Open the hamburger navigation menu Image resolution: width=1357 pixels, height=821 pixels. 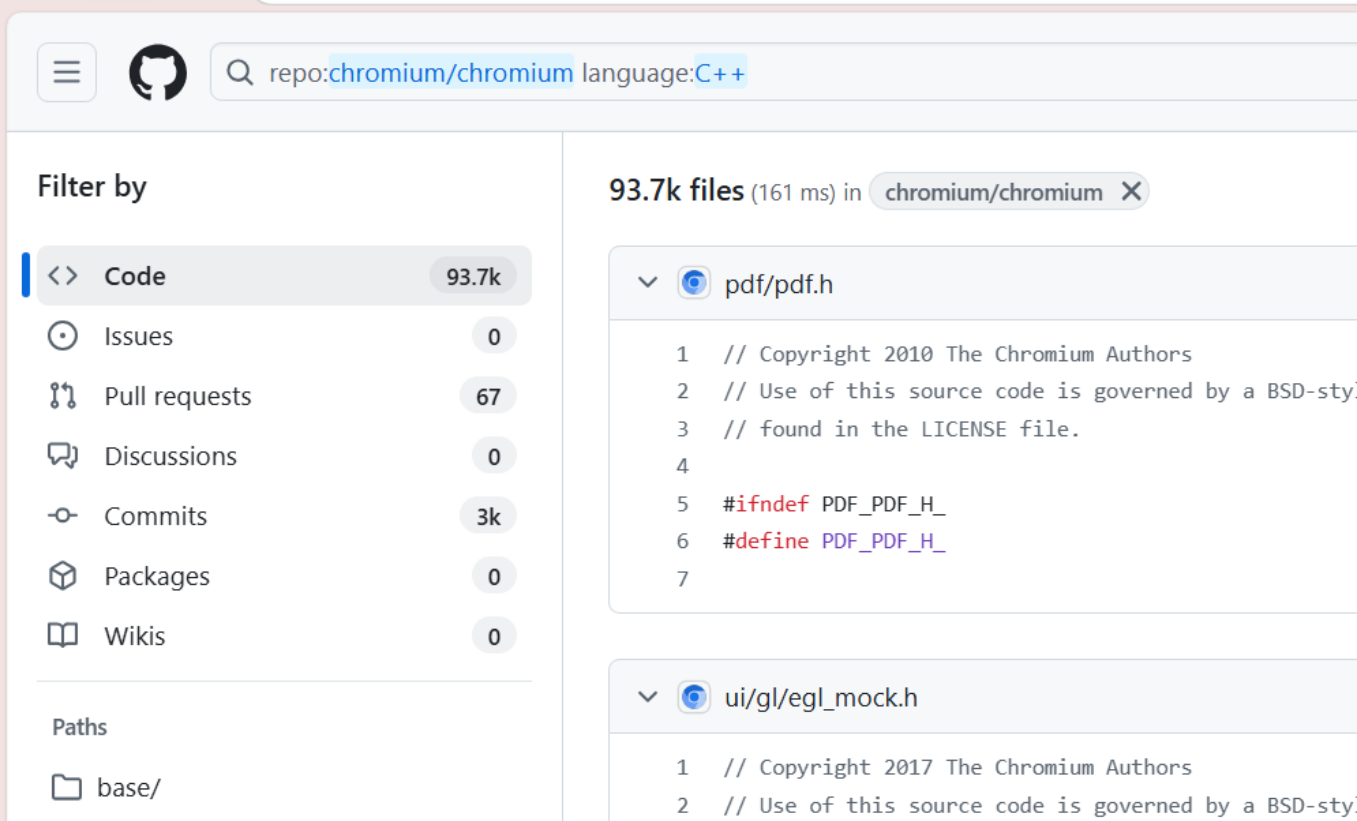pyautogui.click(x=67, y=72)
